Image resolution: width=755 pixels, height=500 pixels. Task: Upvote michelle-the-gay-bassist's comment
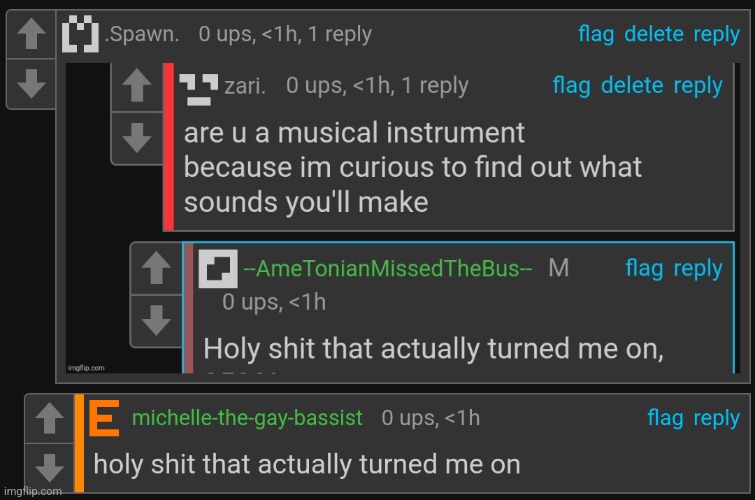pos(48,419)
